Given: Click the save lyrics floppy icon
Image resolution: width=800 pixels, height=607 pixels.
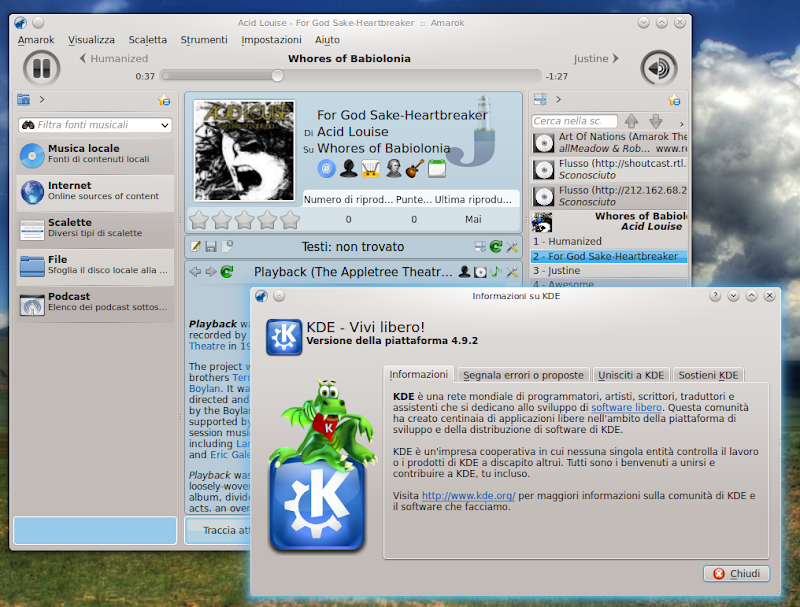Looking at the screenshot, I should pos(211,247).
